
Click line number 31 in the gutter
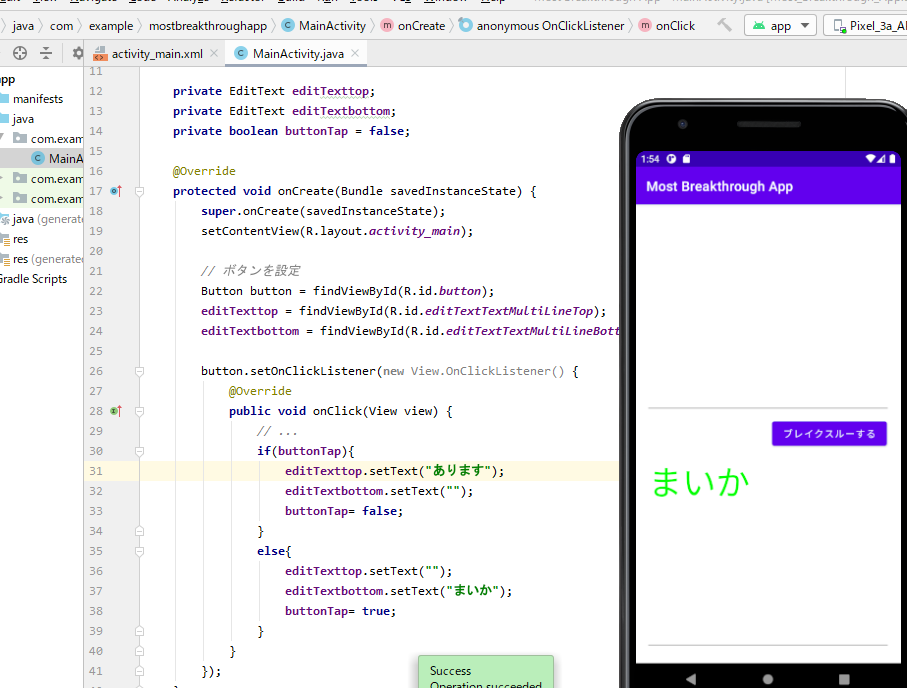(x=96, y=471)
